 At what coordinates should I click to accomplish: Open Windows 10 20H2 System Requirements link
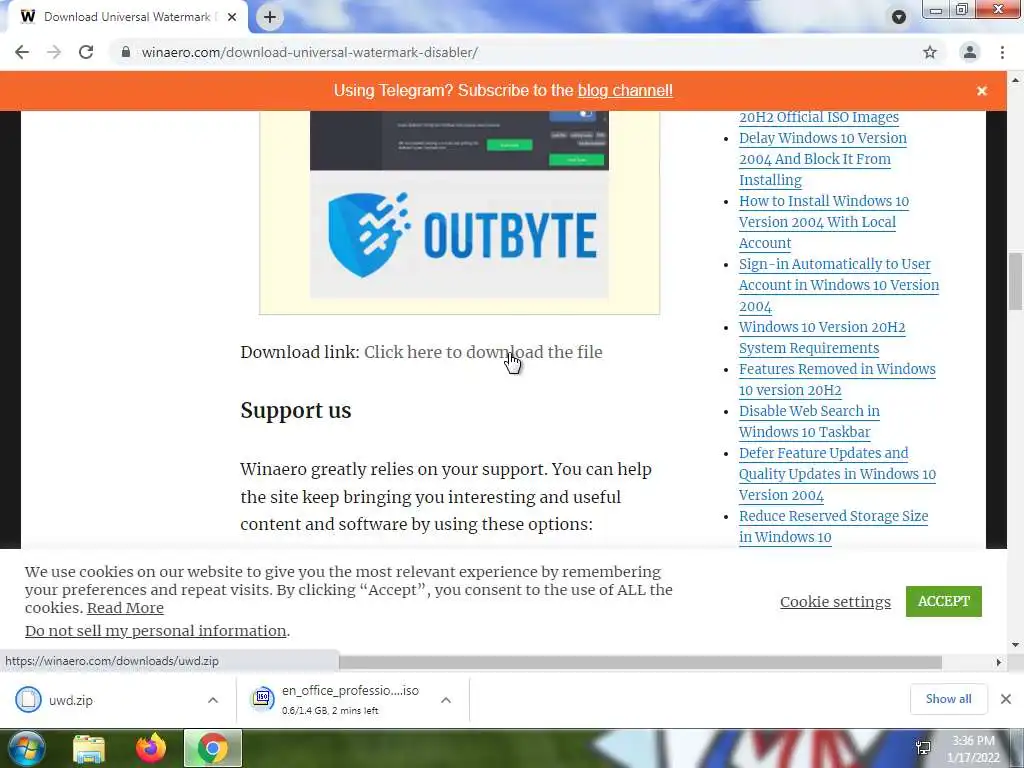[x=822, y=338]
